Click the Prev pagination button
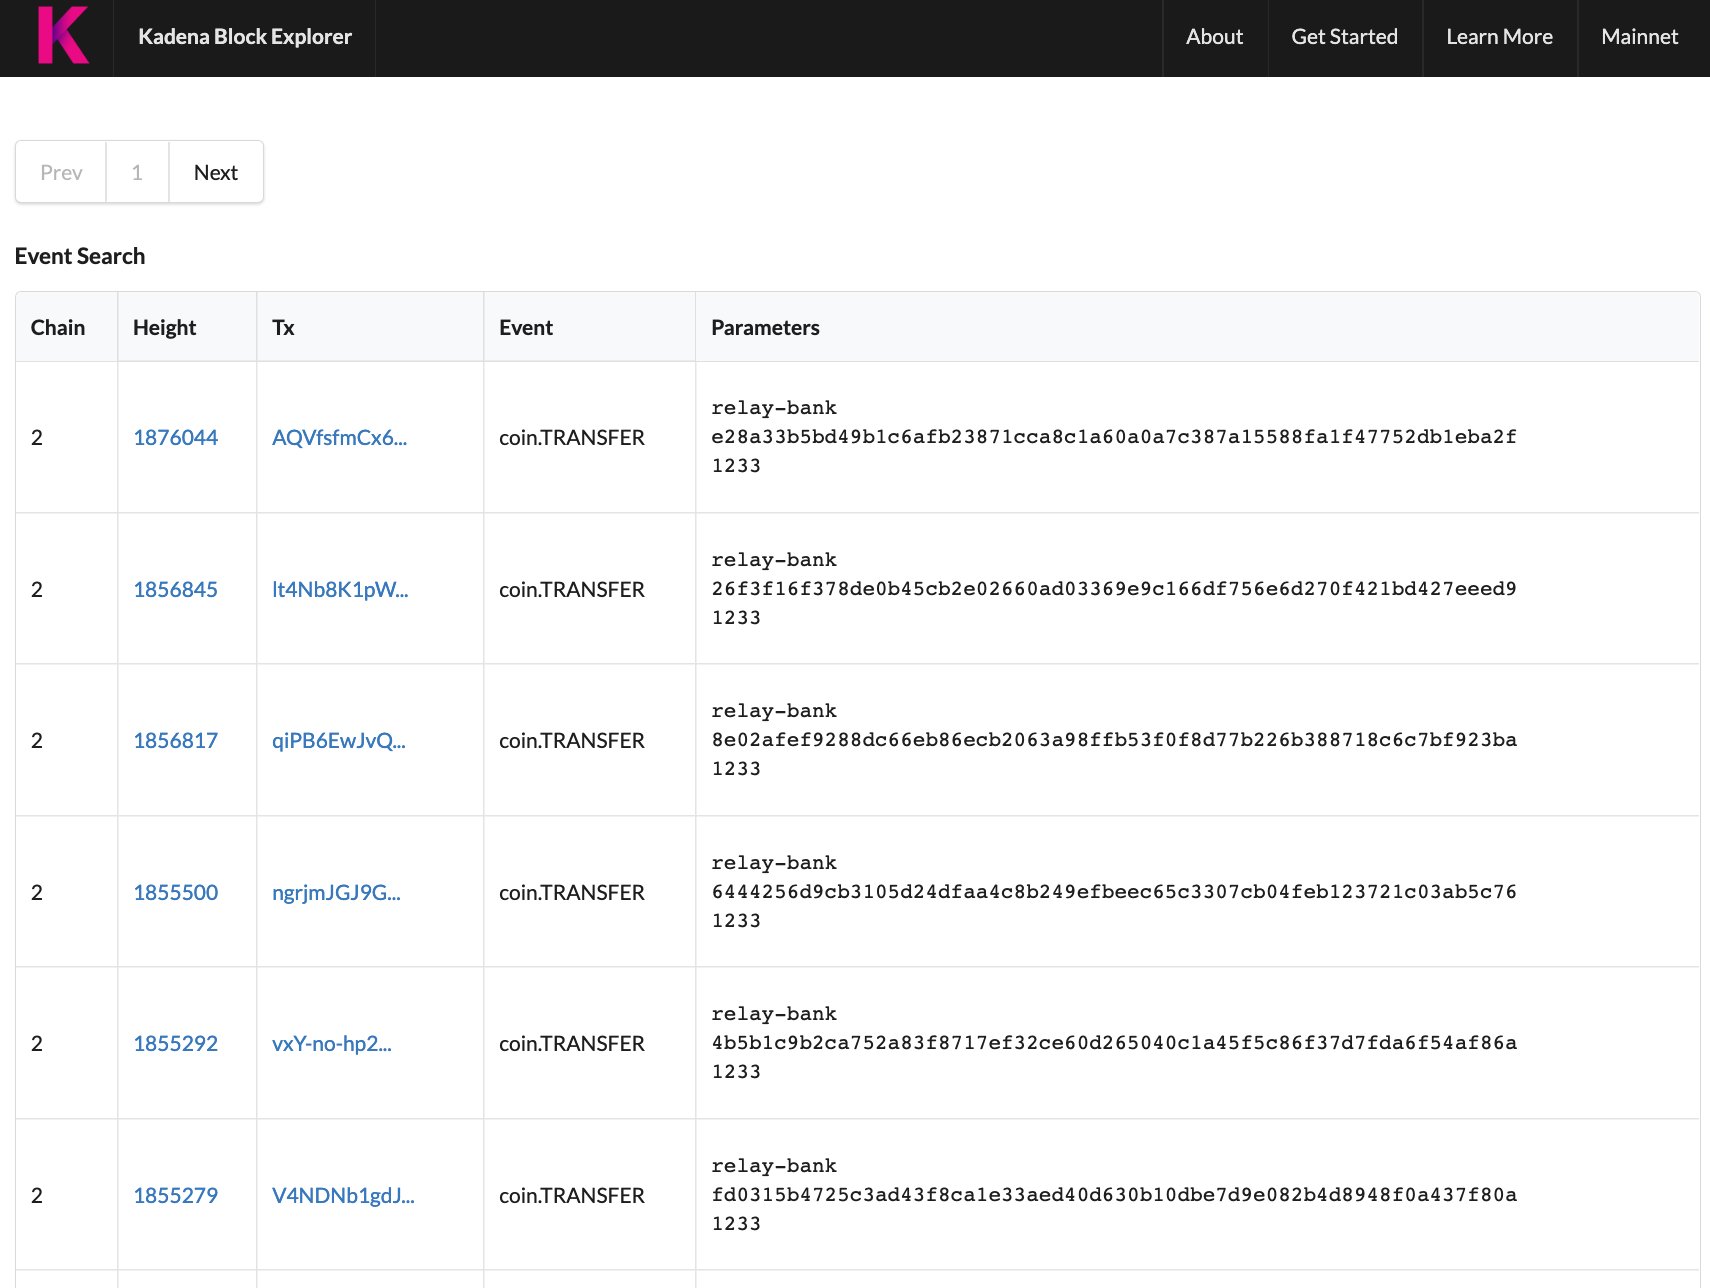Viewport: 1710px width, 1288px height. coord(60,171)
